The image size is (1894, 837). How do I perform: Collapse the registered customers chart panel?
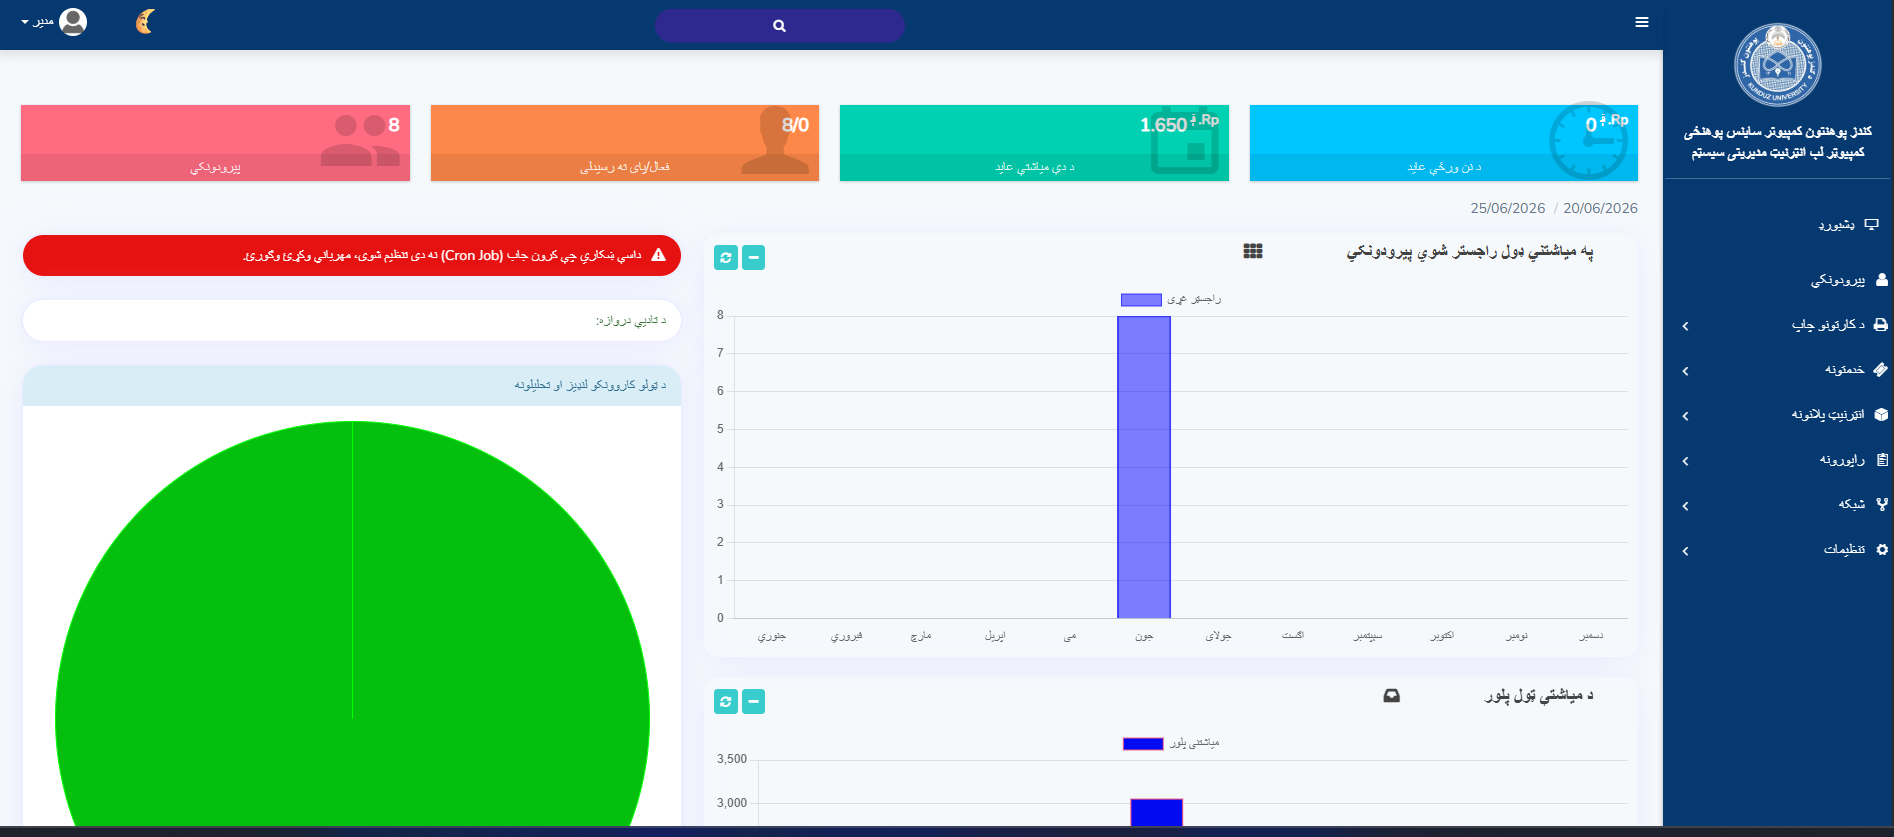tap(754, 258)
